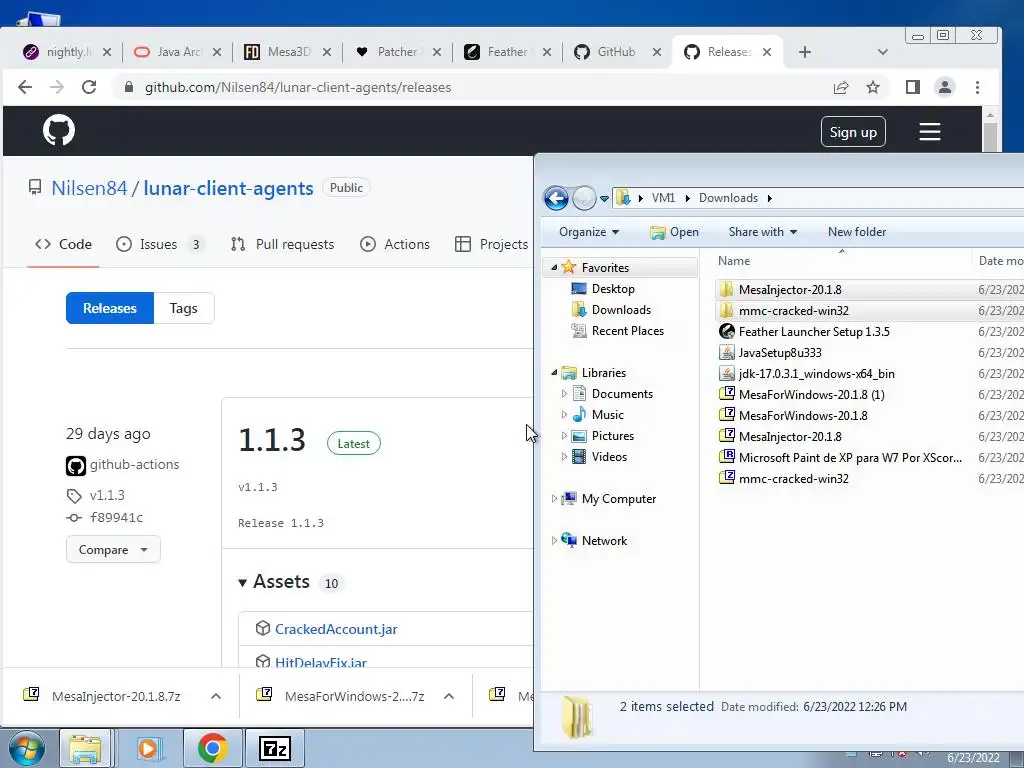Click the Sign up button

coord(853,132)
